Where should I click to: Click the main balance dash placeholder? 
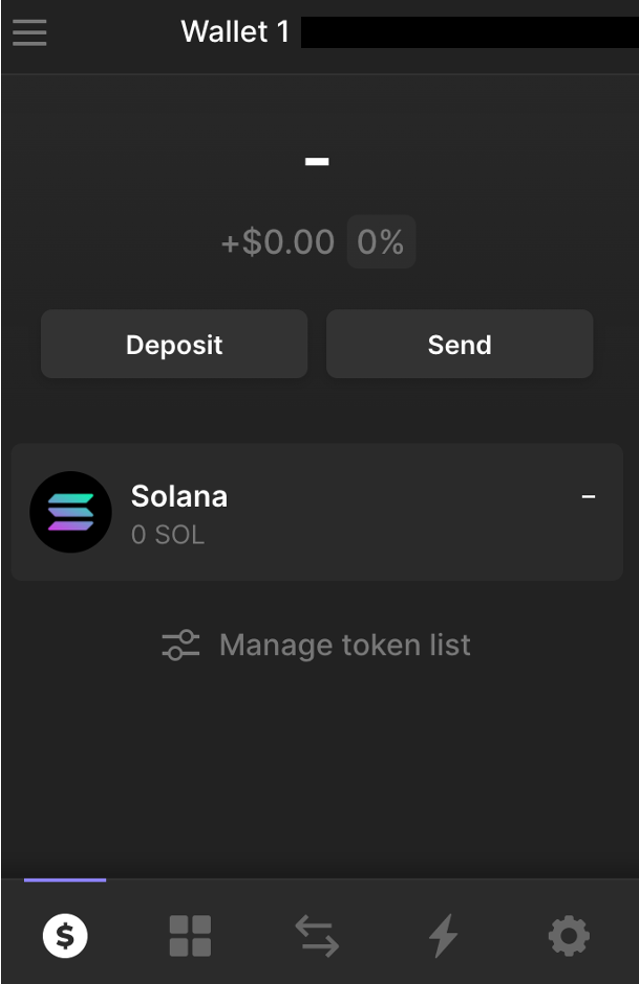click(318, 161)
